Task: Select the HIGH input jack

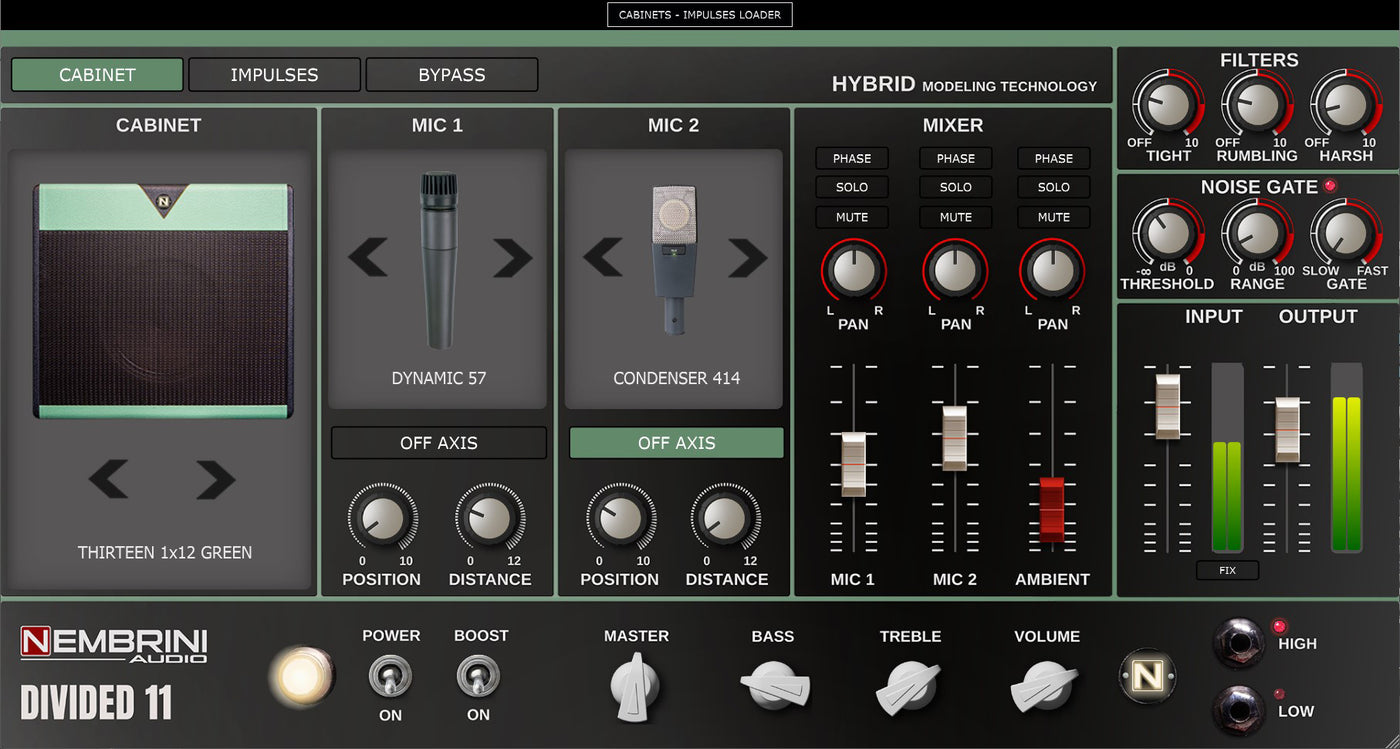Action: (1238, 642)
